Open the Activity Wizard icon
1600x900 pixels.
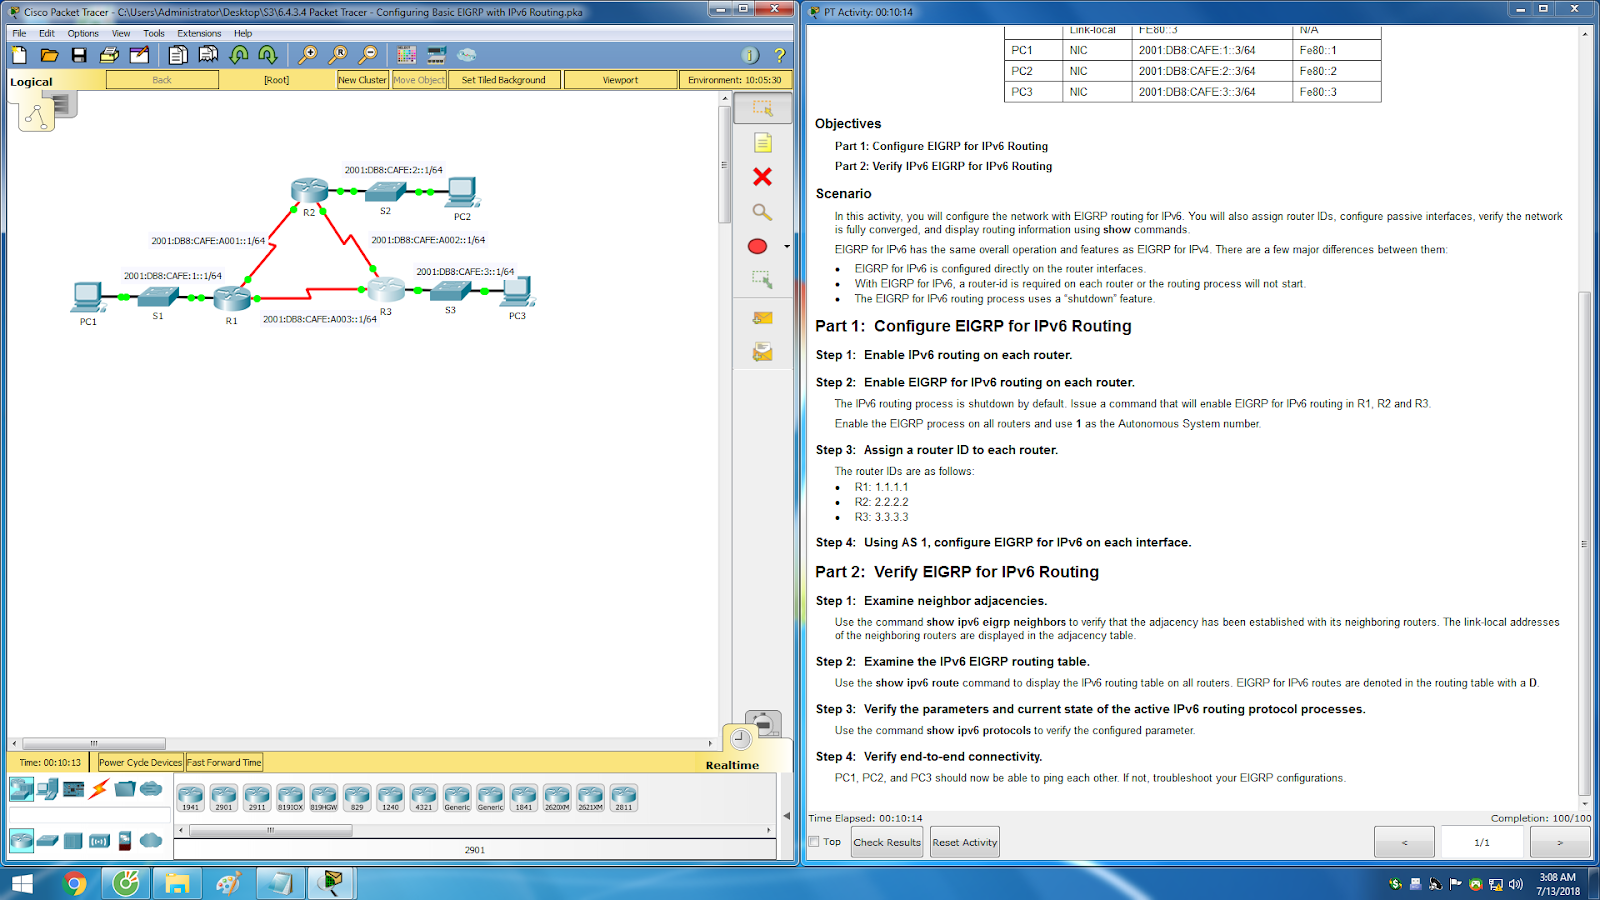(139, 55)
